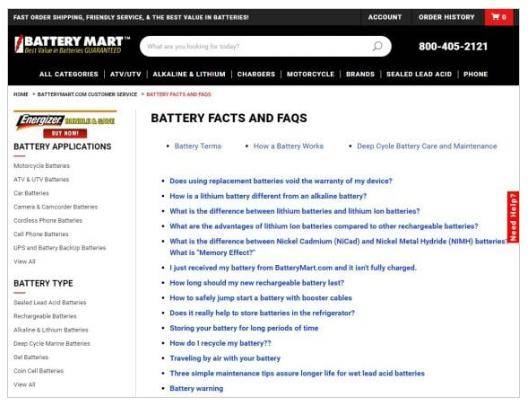Screen dimensions: 532x404
Task: Select the Chargers navigation item
Action: coord(256,74)
